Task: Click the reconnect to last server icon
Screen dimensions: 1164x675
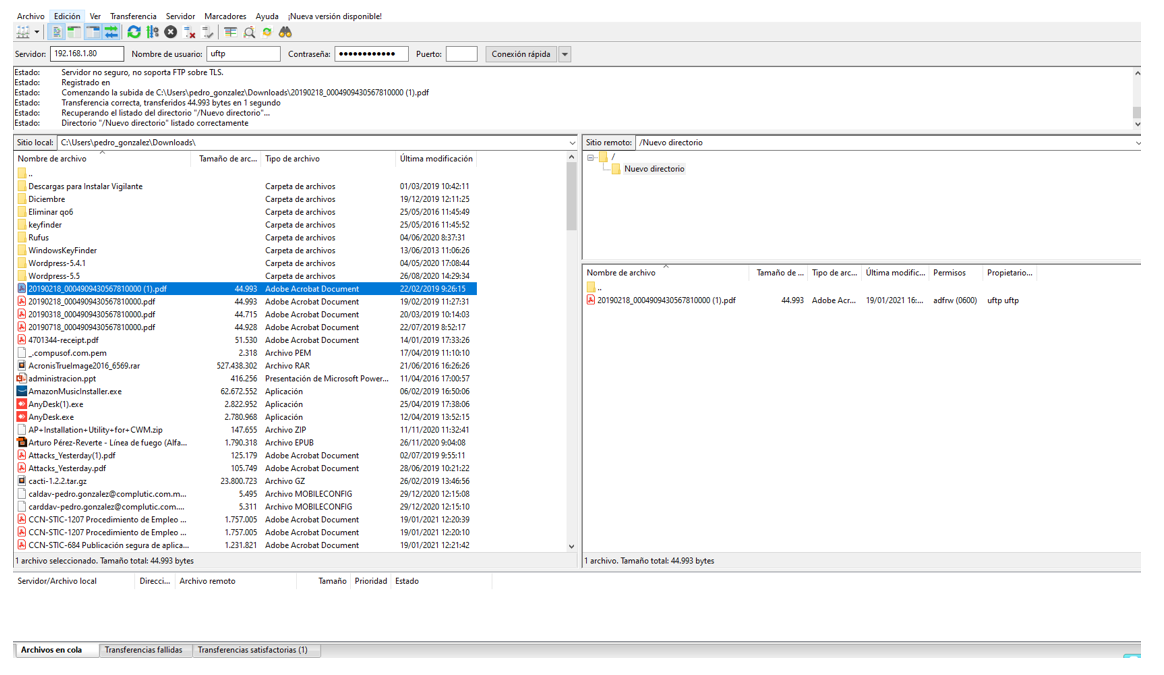Action: pyautogui.click(x=208, y=32)
